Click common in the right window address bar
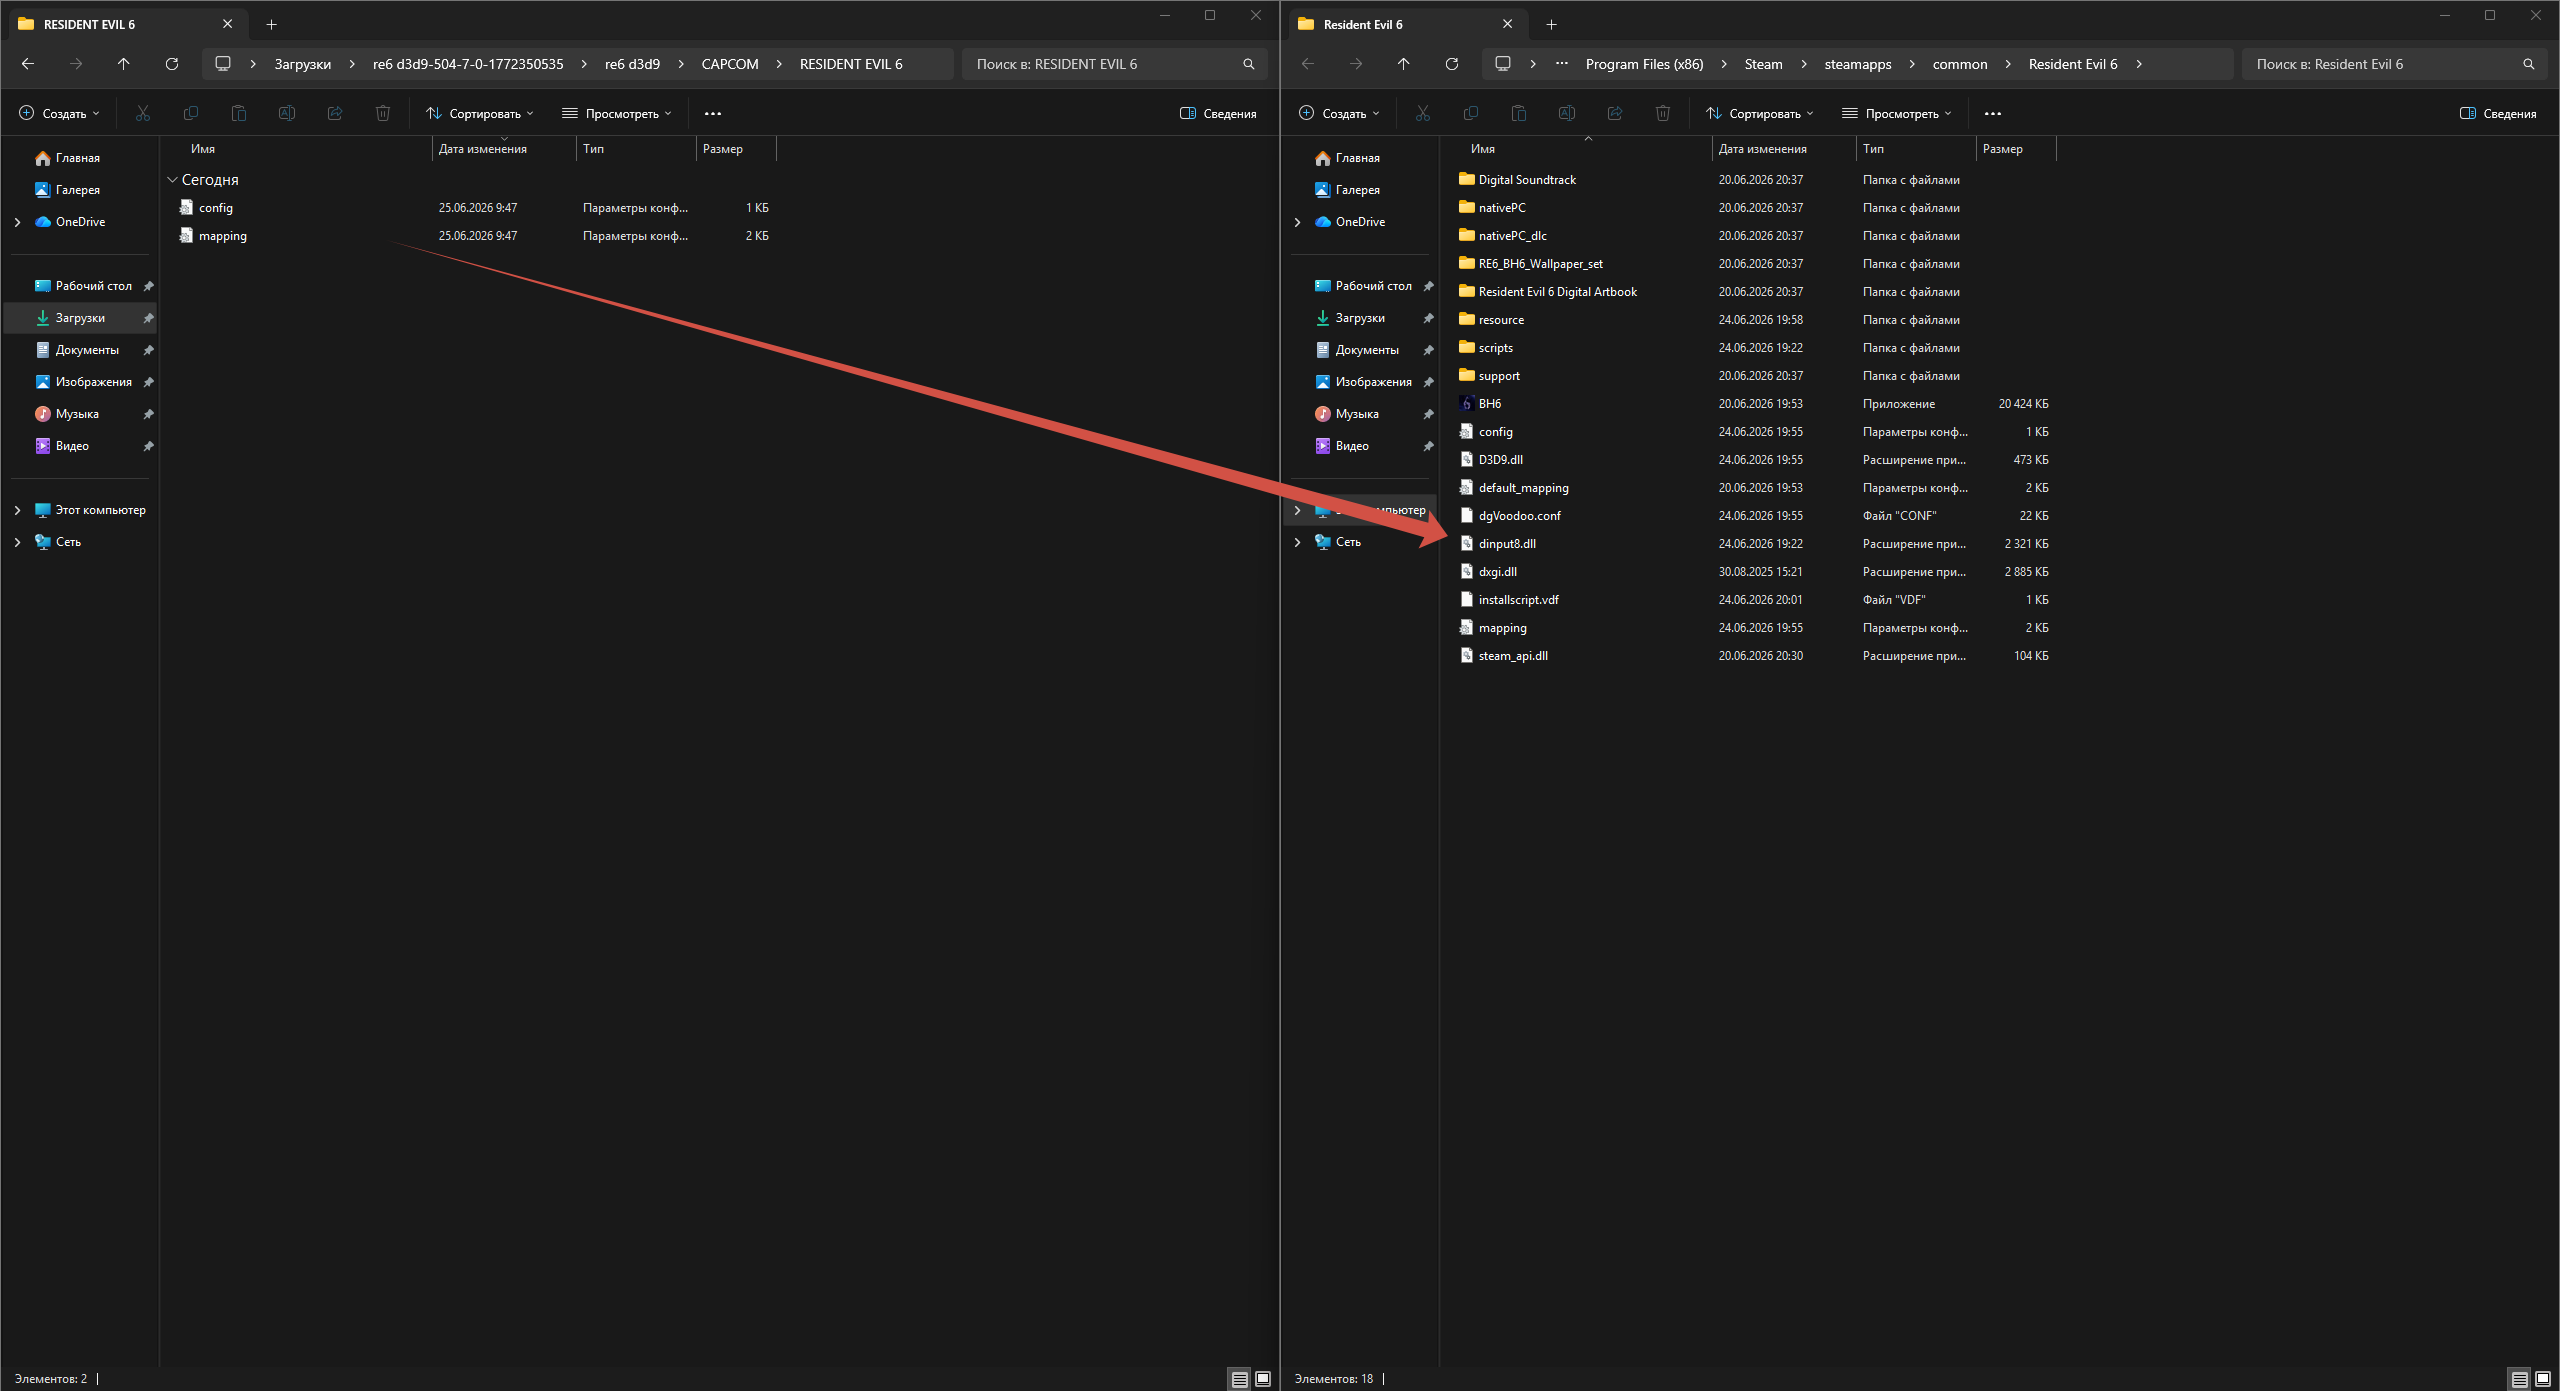The height and width of the screenshot is (1391, 2560). coord(1960,64)
